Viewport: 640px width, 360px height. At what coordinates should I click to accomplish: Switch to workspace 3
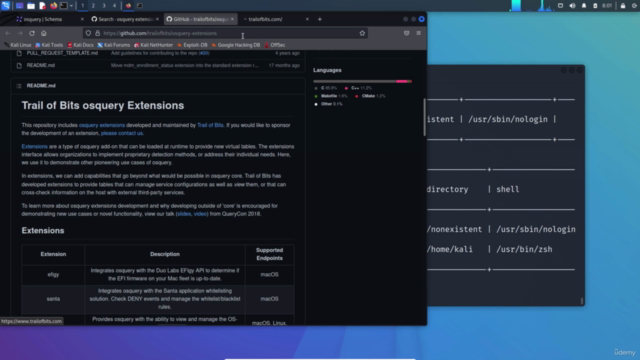pyautogui.click(x=104, y=6)
